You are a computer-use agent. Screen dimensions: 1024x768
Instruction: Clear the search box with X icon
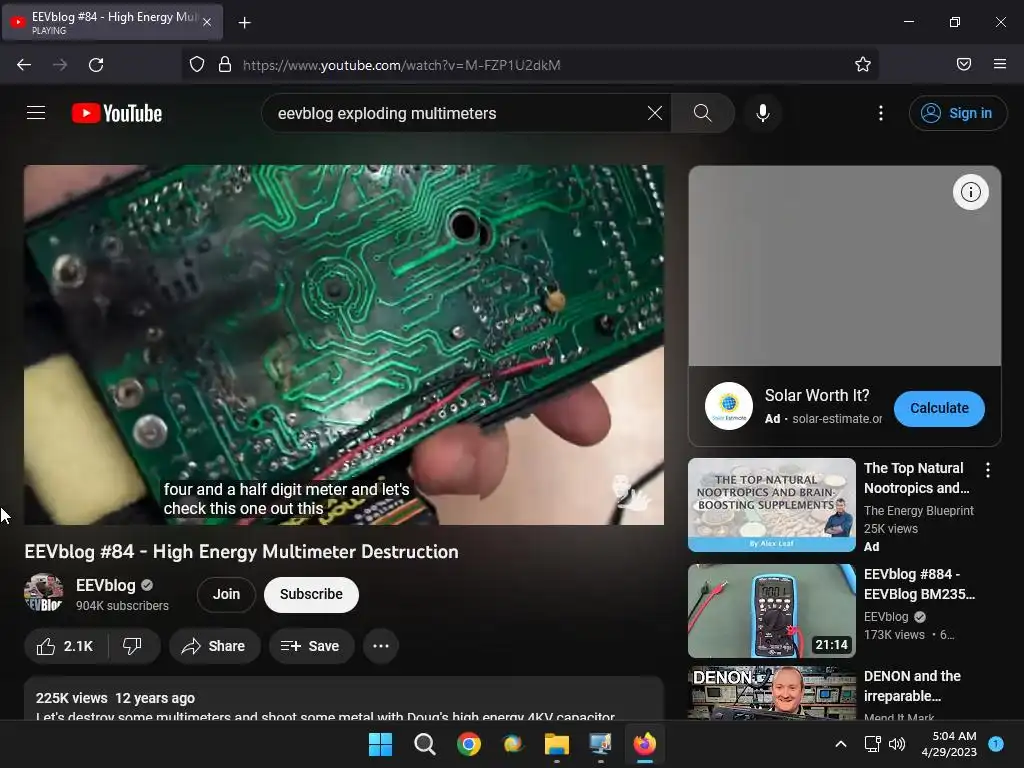coord(654,113)
